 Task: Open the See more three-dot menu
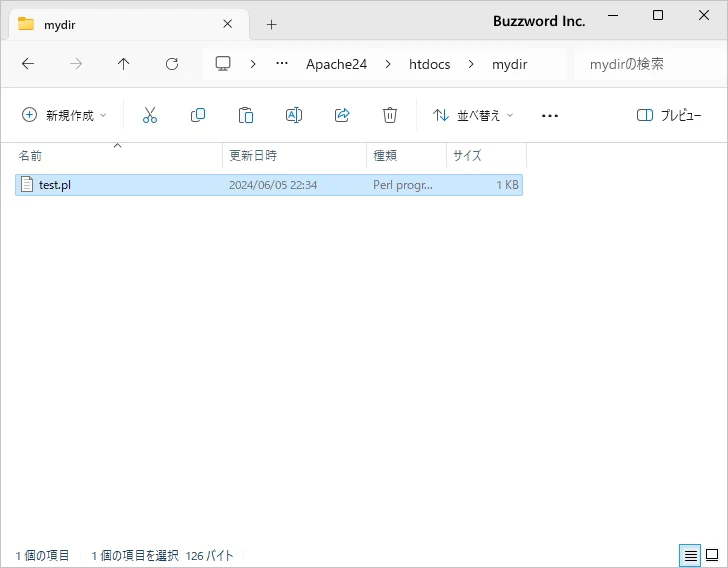click(x=549, y=115)
